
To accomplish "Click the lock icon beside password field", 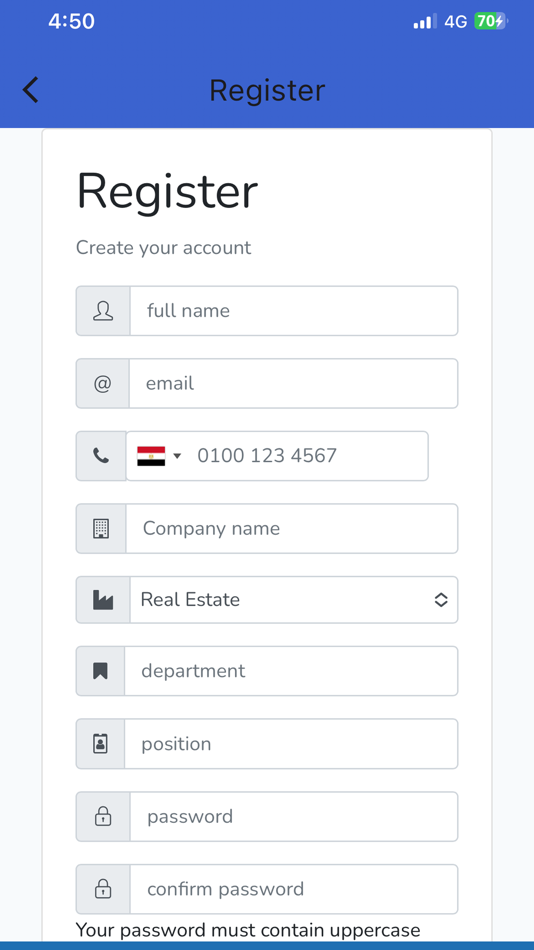I will click(x=103, y=817).
